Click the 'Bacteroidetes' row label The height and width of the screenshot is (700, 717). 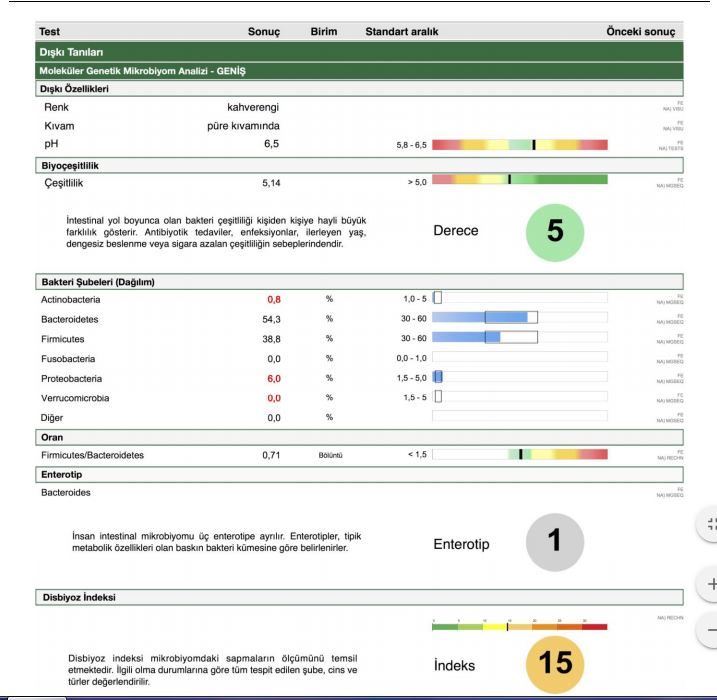pyautogui.click(x=70, y=319)
